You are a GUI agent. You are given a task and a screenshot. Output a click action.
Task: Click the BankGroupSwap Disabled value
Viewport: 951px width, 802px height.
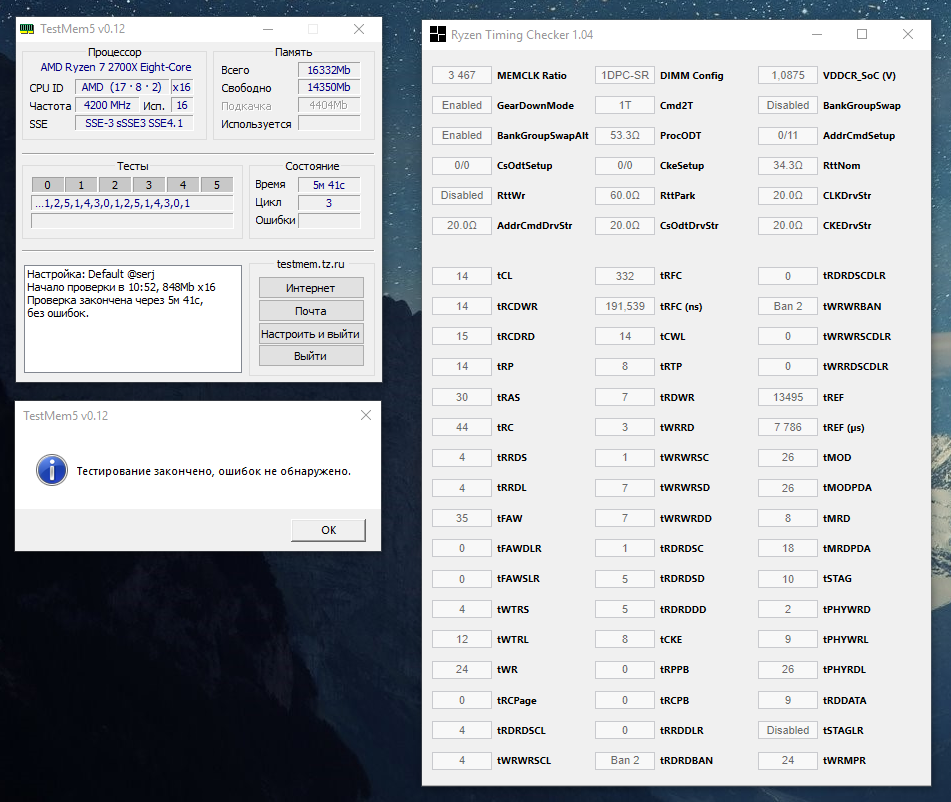tap(788, 106)
